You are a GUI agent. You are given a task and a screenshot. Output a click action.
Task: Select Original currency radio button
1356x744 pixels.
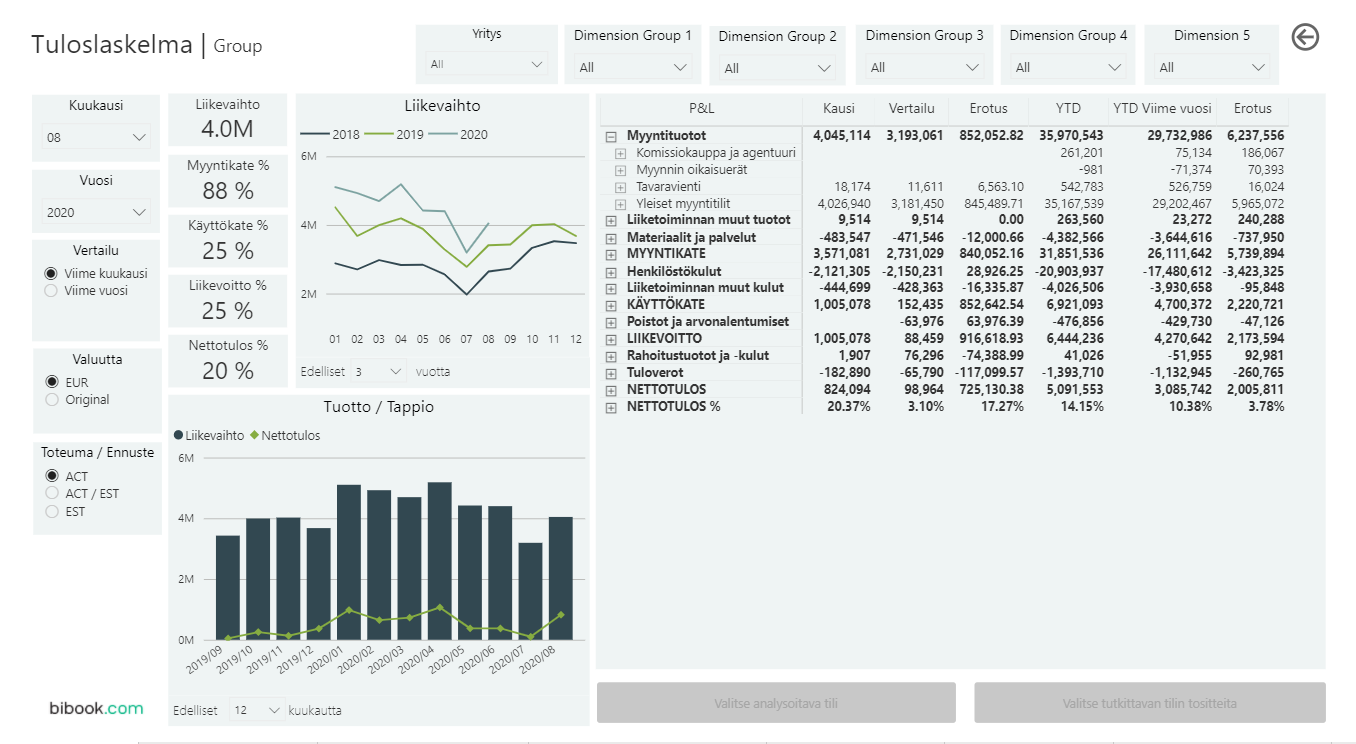tap(51, 400)
